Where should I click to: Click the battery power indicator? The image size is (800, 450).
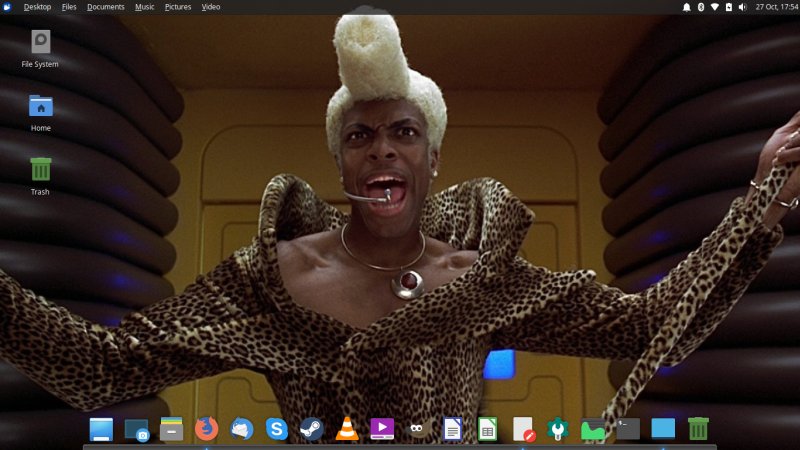click(729, 7)
